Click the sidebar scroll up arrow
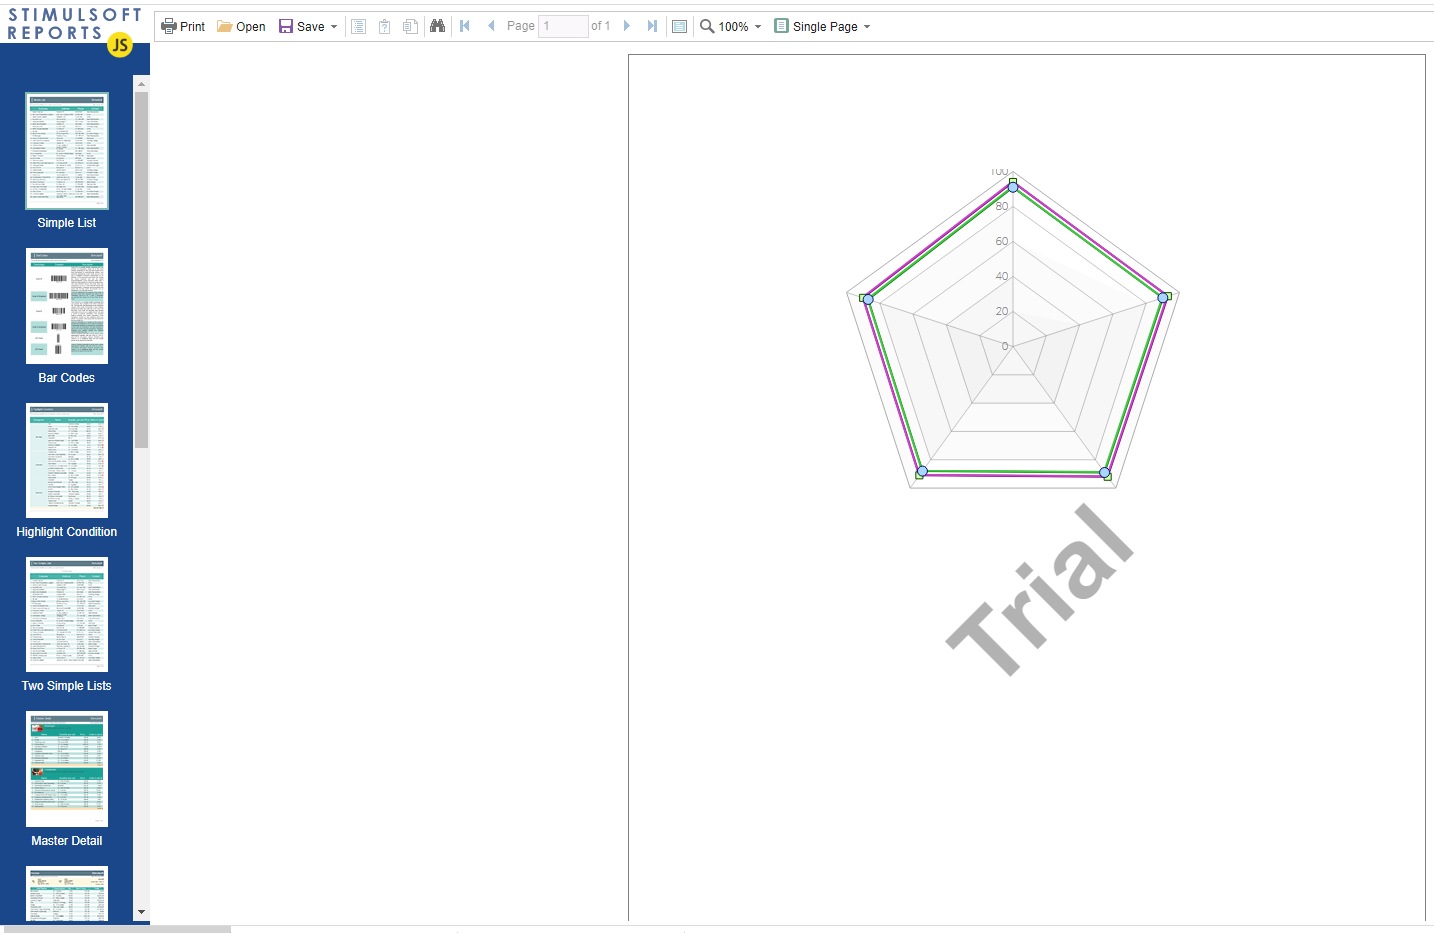Screen dimensions: 1434x933 click(x=141, y=84)
